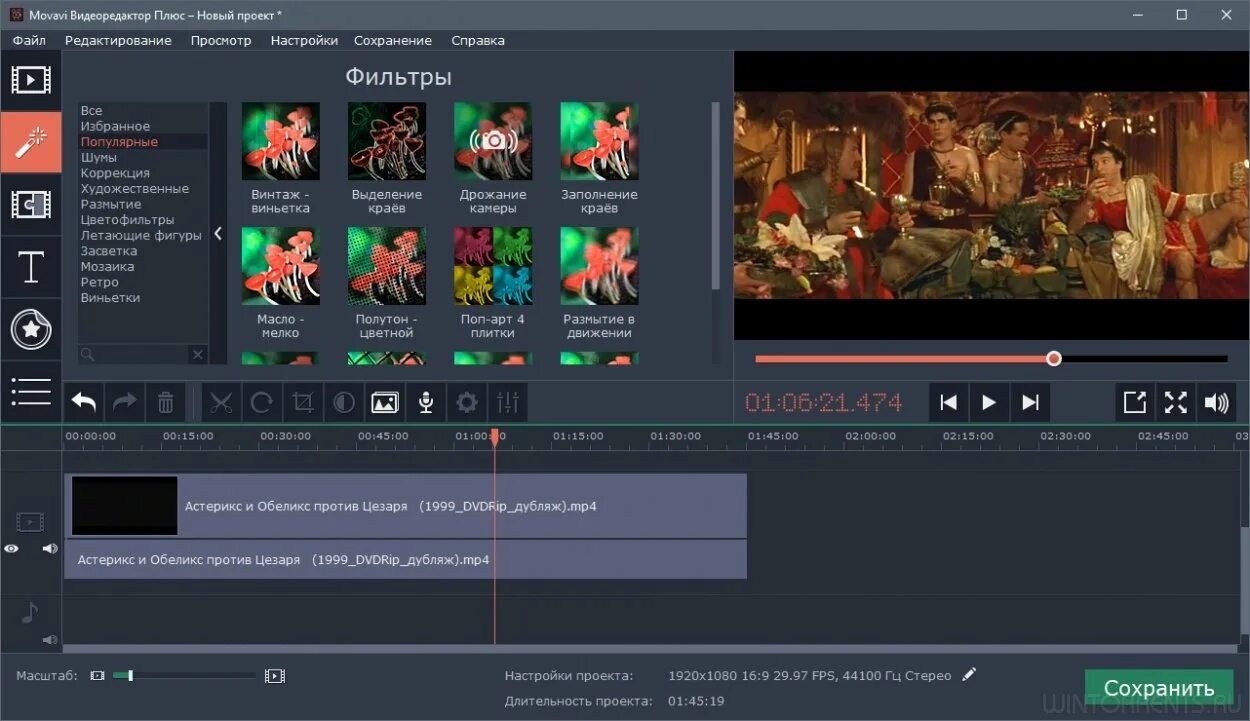Open the Titles text tab

pos(30,267)
